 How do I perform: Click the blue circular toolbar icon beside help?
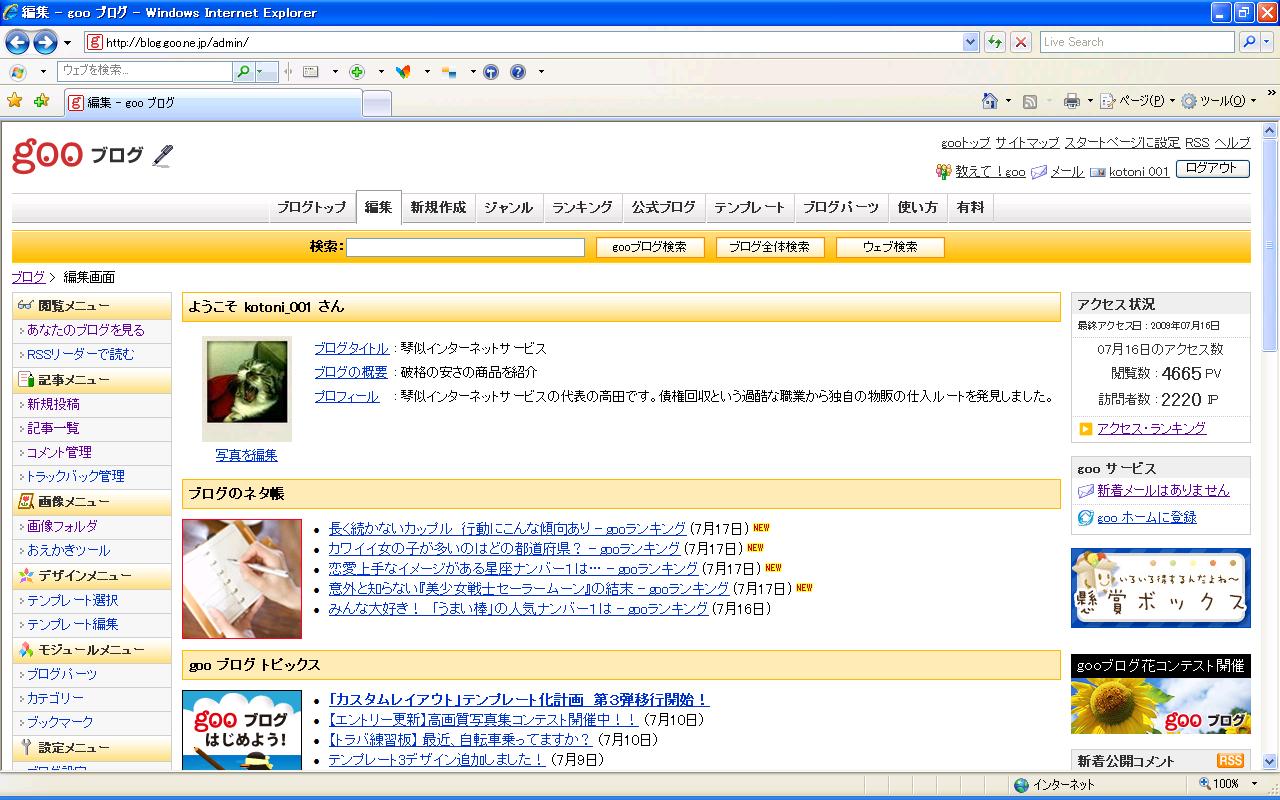pyautogui.click(x=490, y=72)
